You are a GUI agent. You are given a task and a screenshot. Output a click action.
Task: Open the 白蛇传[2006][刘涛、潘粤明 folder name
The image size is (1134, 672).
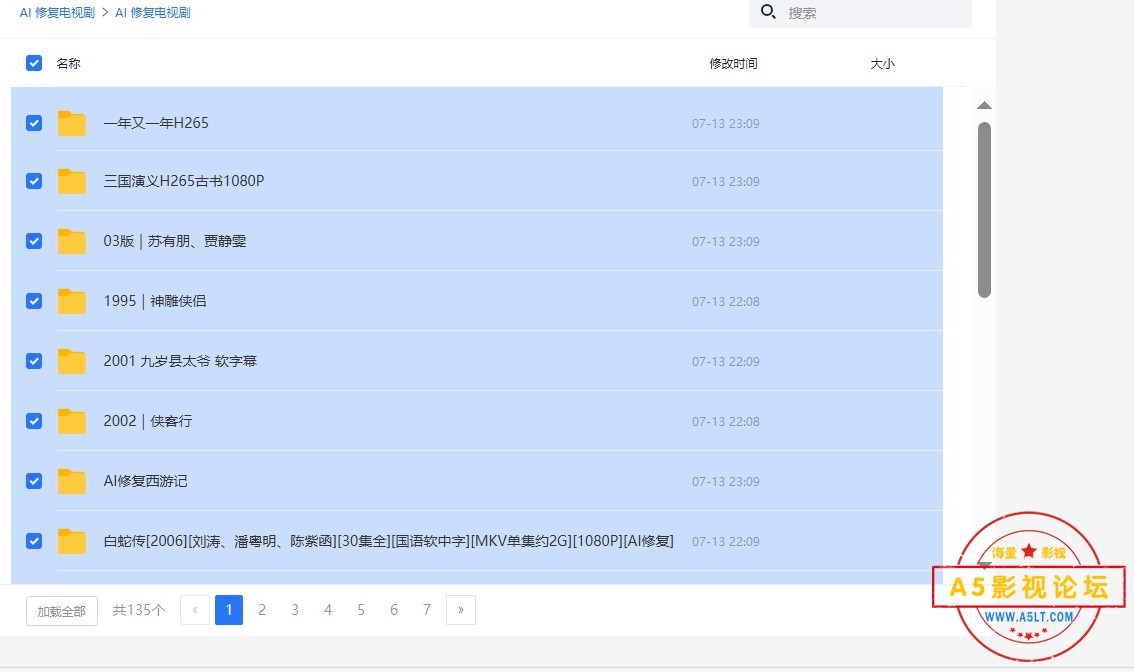click(x=388, y=541)
